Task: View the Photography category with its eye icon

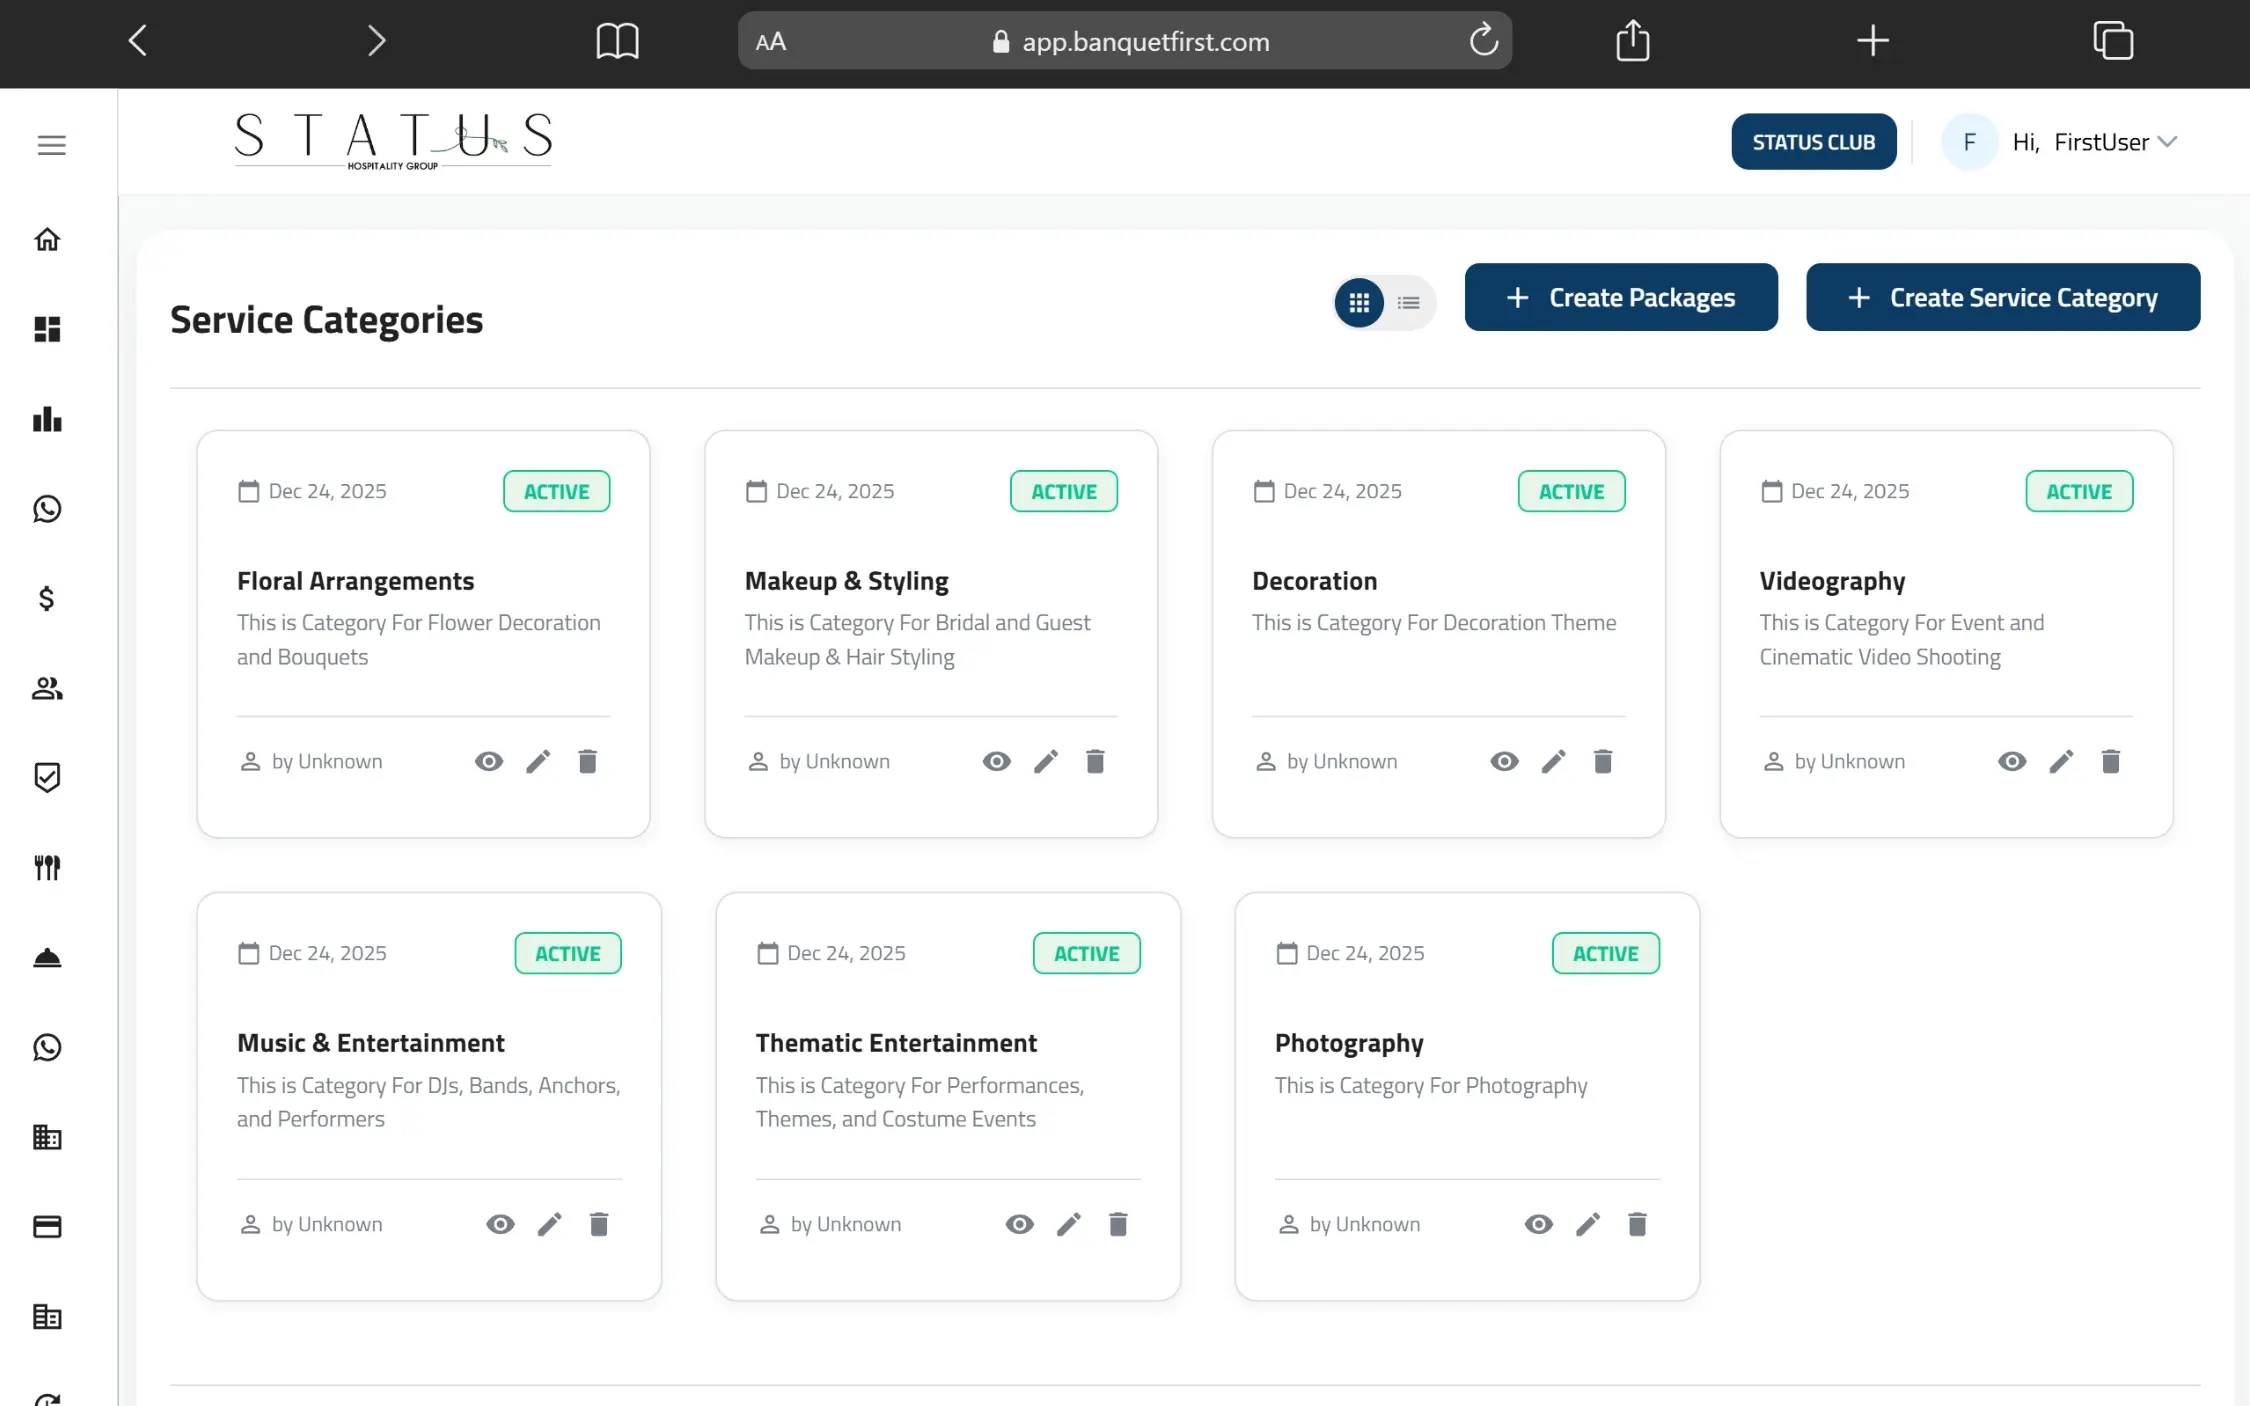Action: 1538,1224
